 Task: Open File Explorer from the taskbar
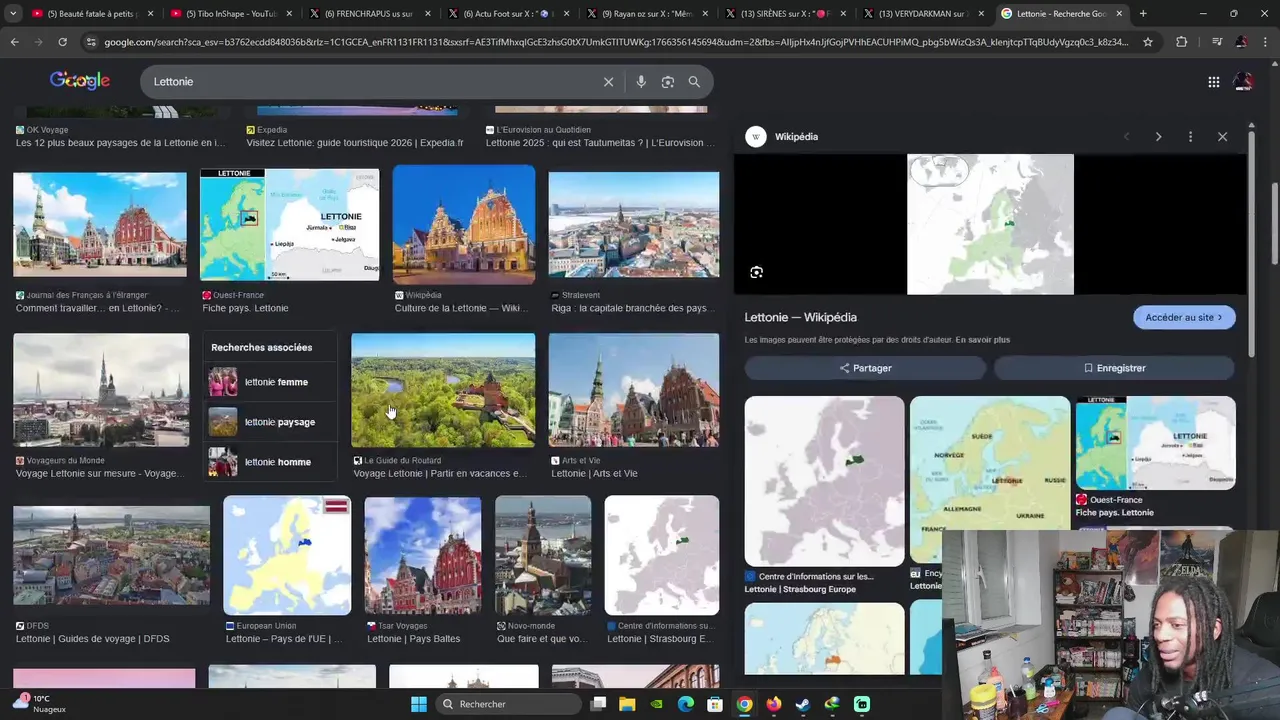[x=628, y=704]
